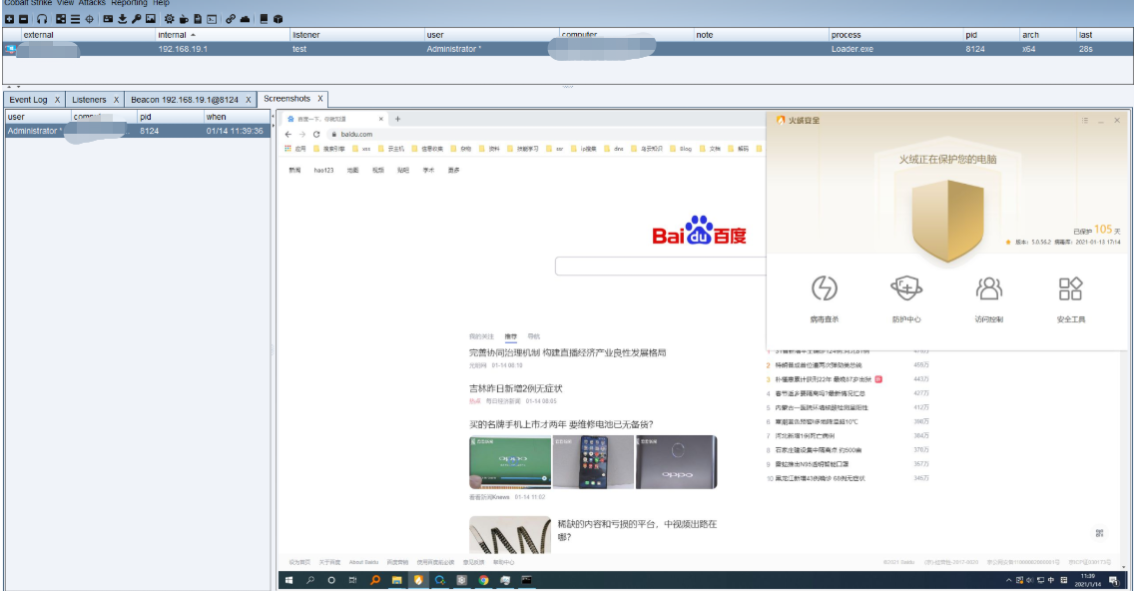The image size is (1140, 591).
Task: Open the Reporting menu
Action: tap(129, 3)
